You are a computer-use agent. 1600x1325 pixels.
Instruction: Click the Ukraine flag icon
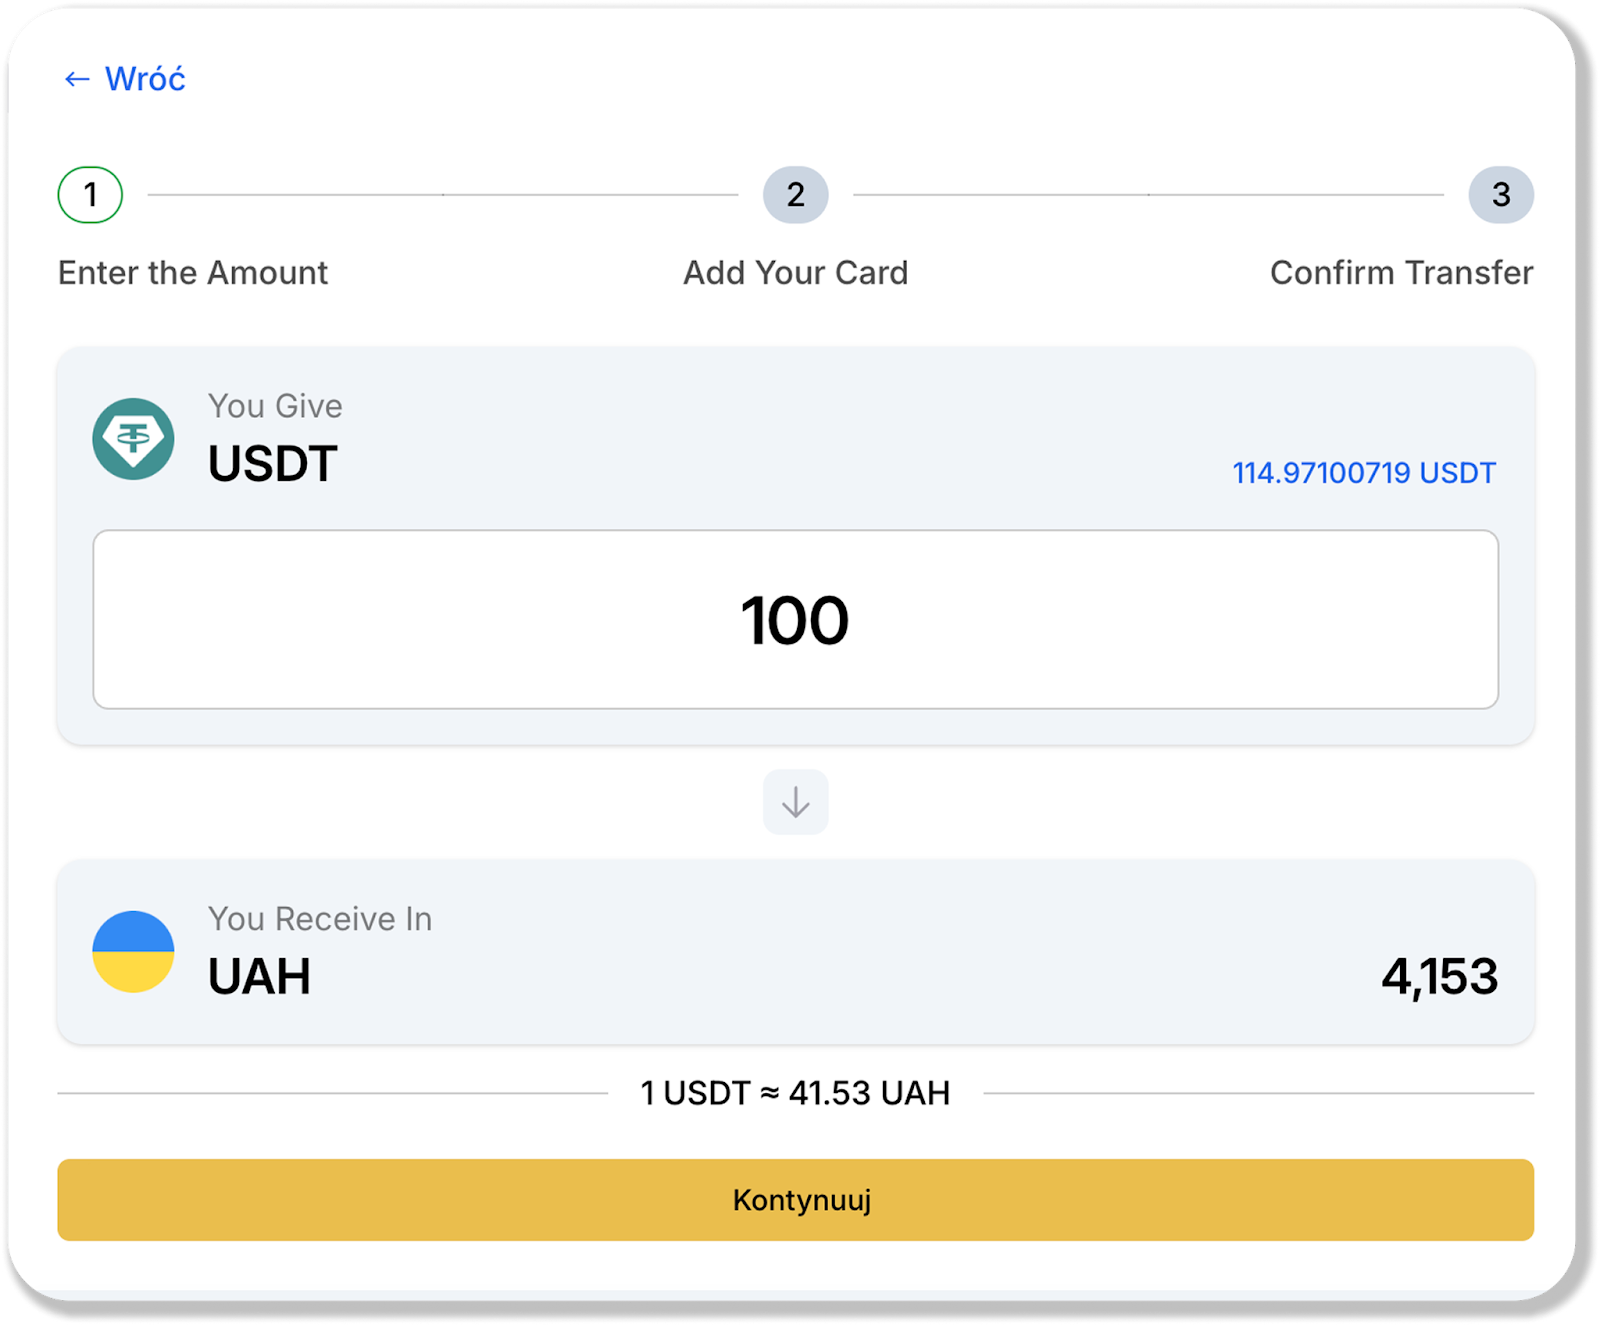click(x=133, y=951)
